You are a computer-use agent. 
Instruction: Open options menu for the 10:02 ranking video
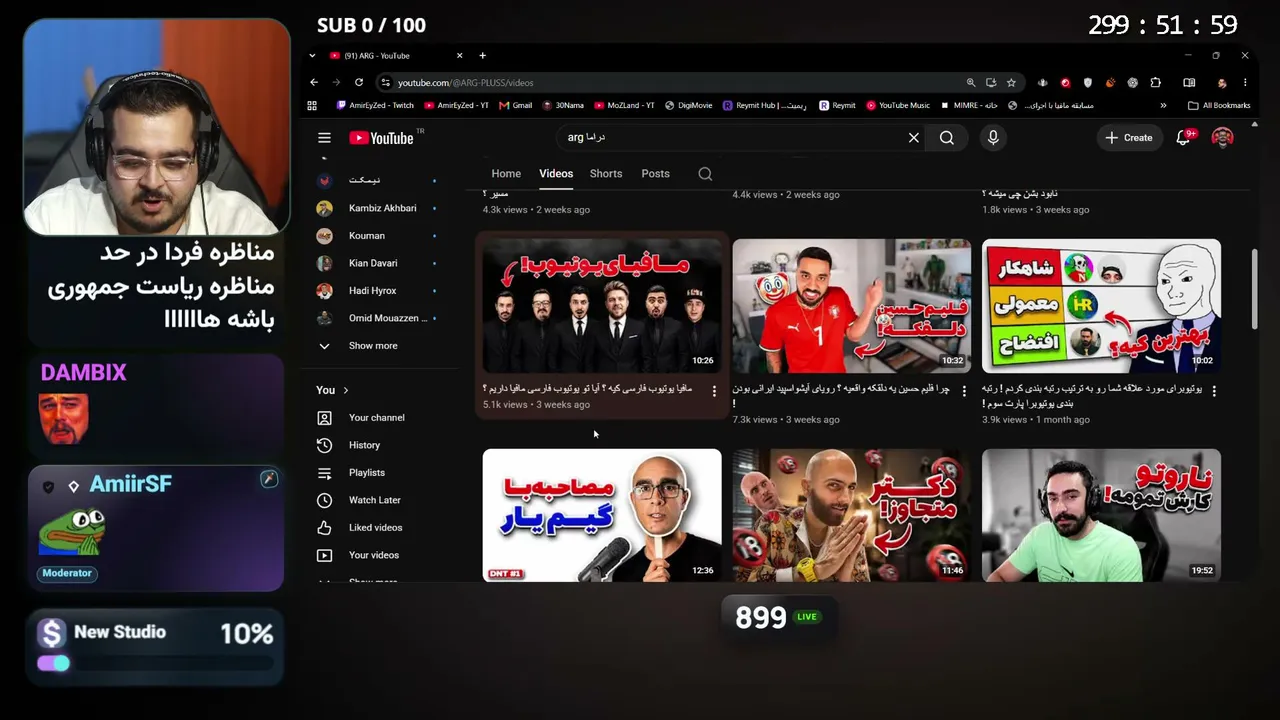coord(1214,391)
